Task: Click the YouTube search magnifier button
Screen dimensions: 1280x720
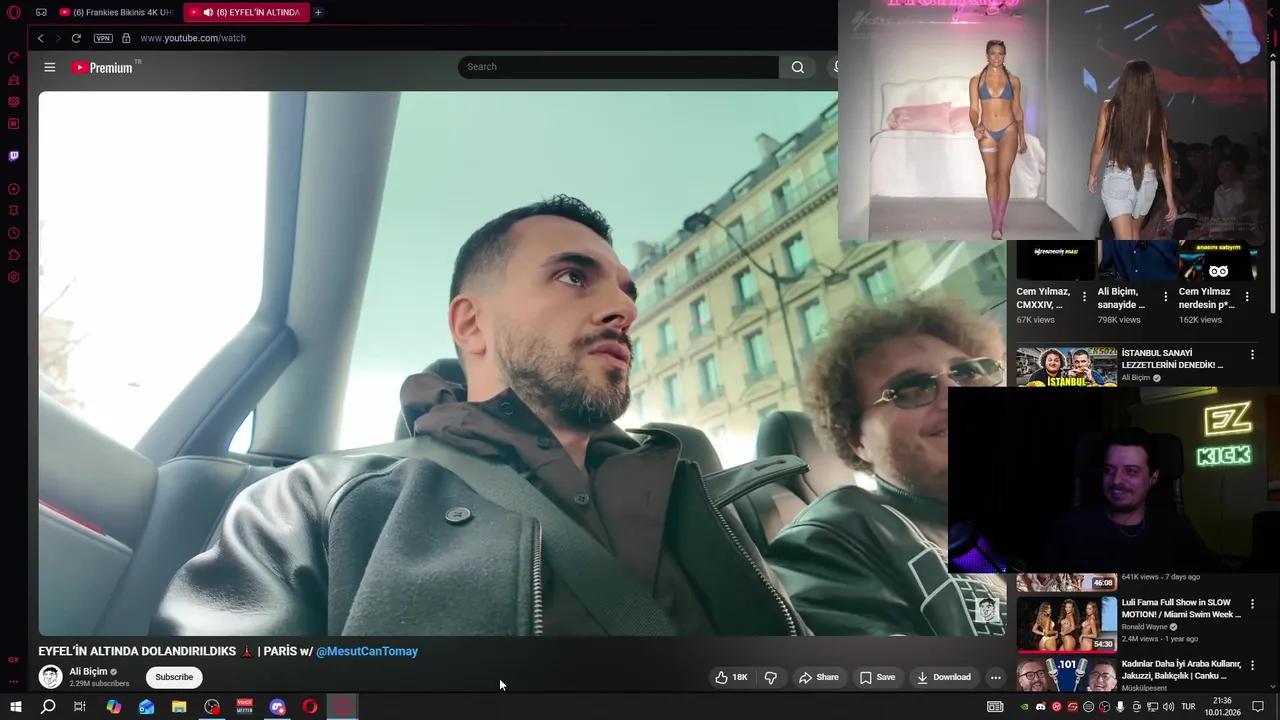Action: click(797, 67)
